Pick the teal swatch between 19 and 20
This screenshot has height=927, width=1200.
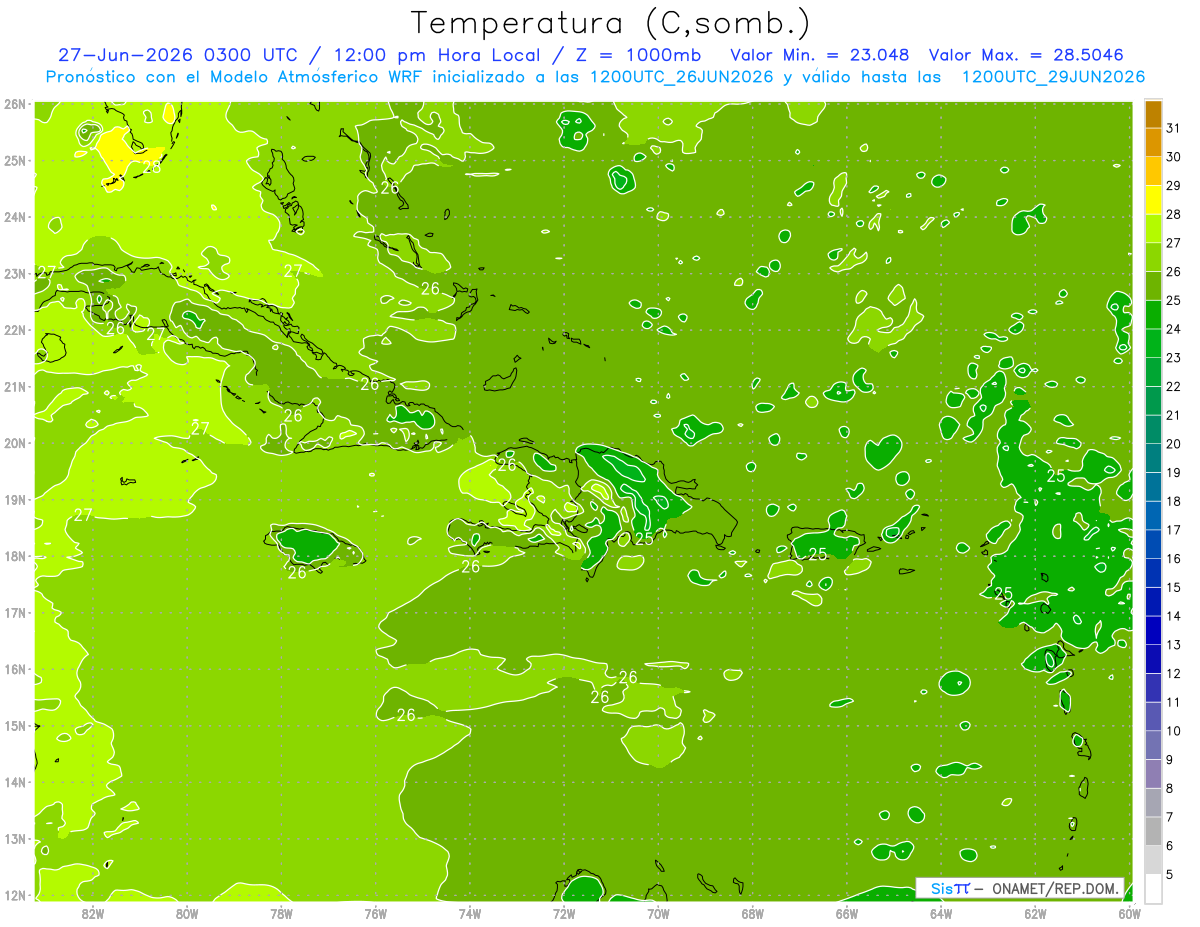tap(1153, 458)
